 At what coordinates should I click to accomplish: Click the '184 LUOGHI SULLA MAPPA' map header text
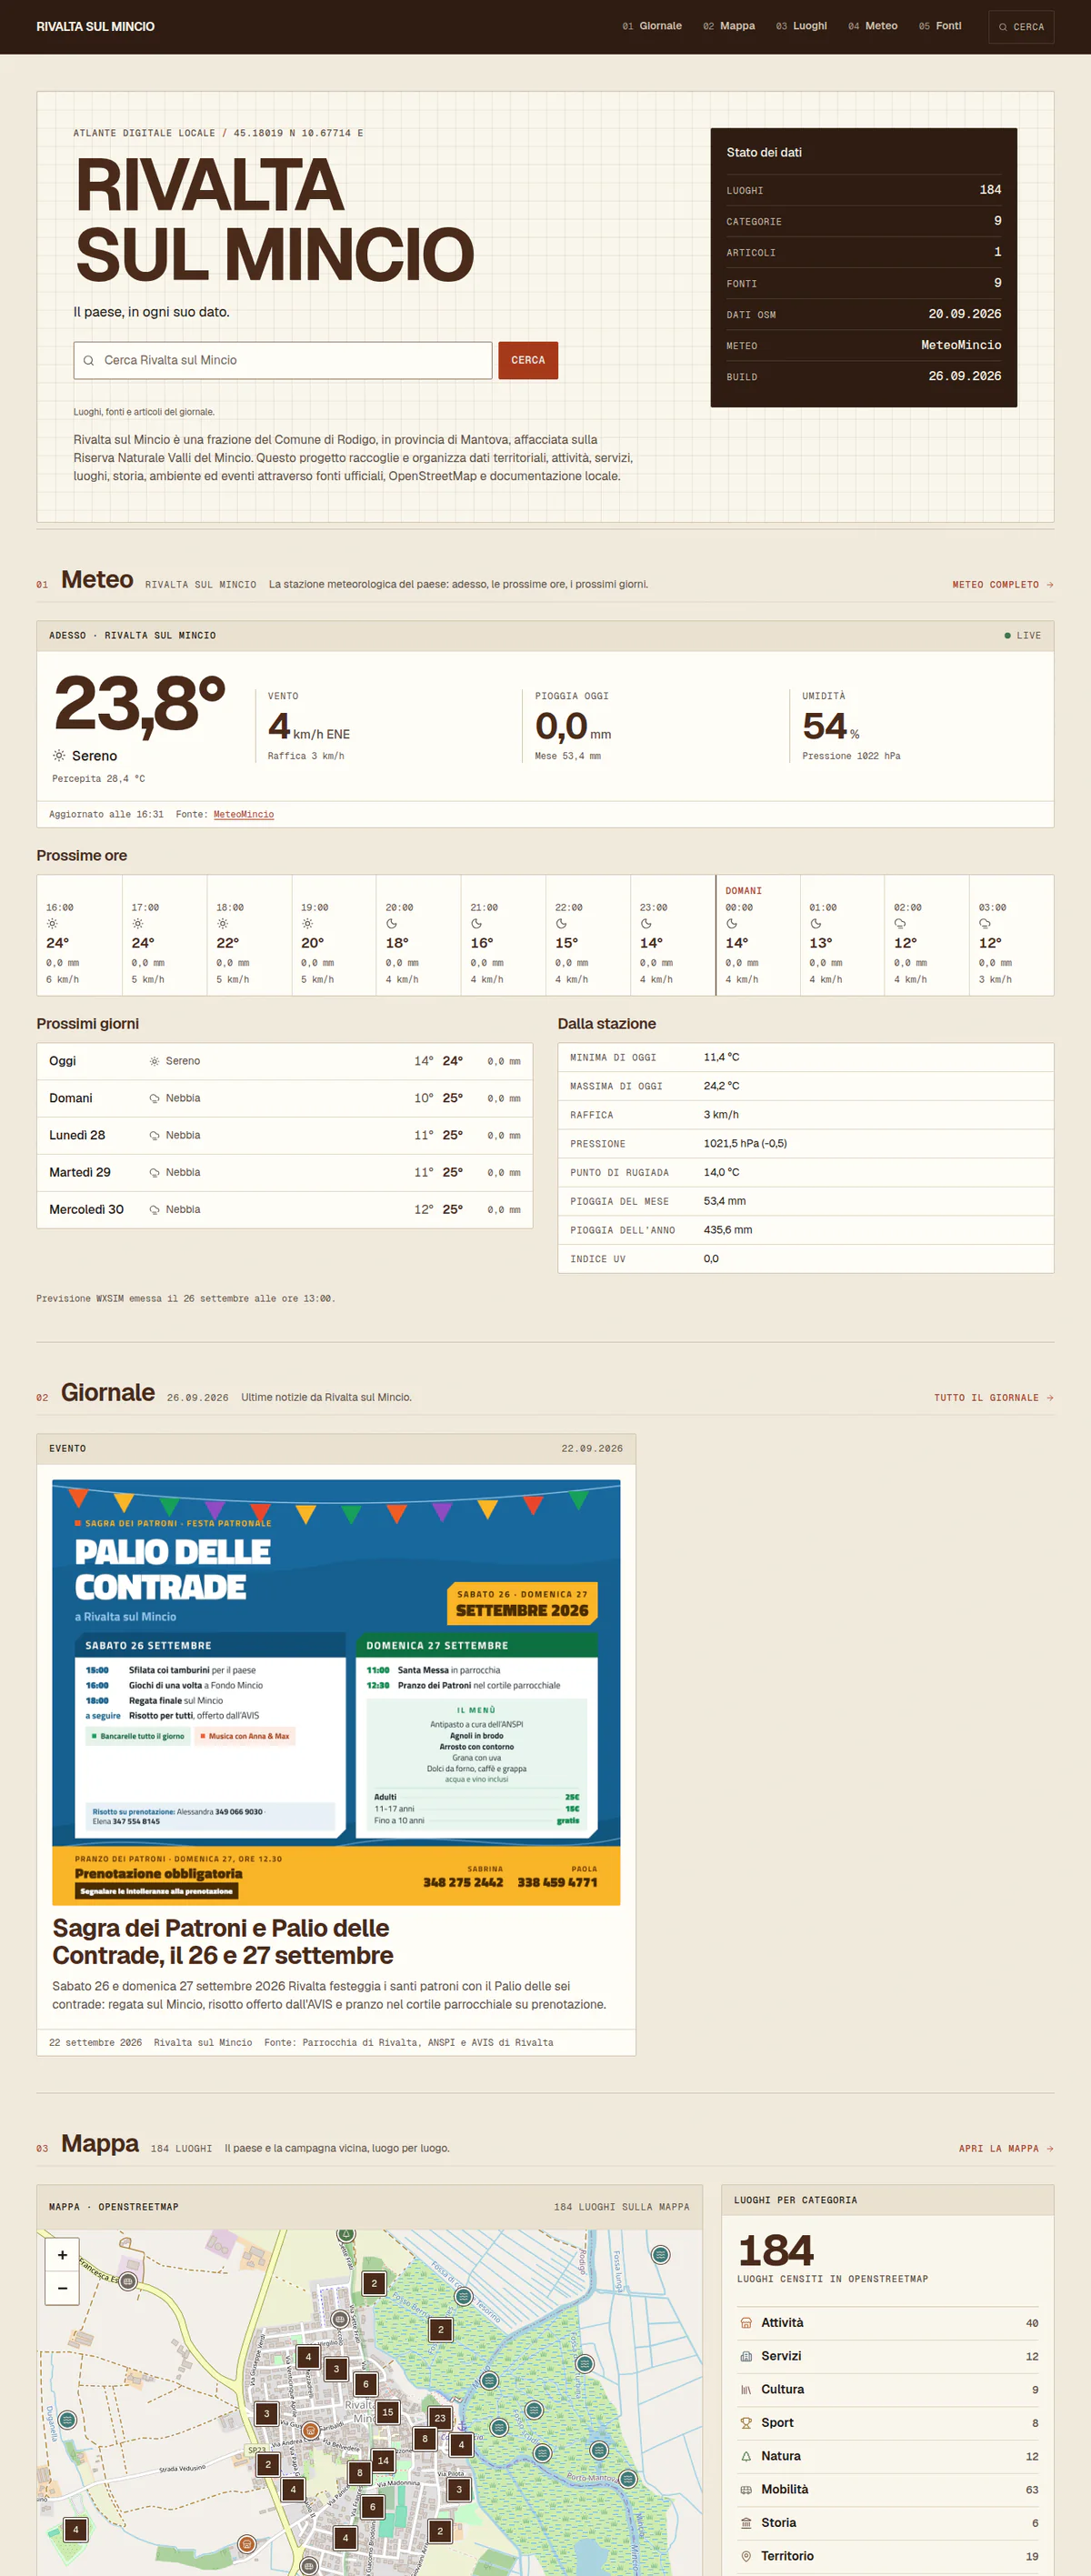click(x=622, y=2207)
